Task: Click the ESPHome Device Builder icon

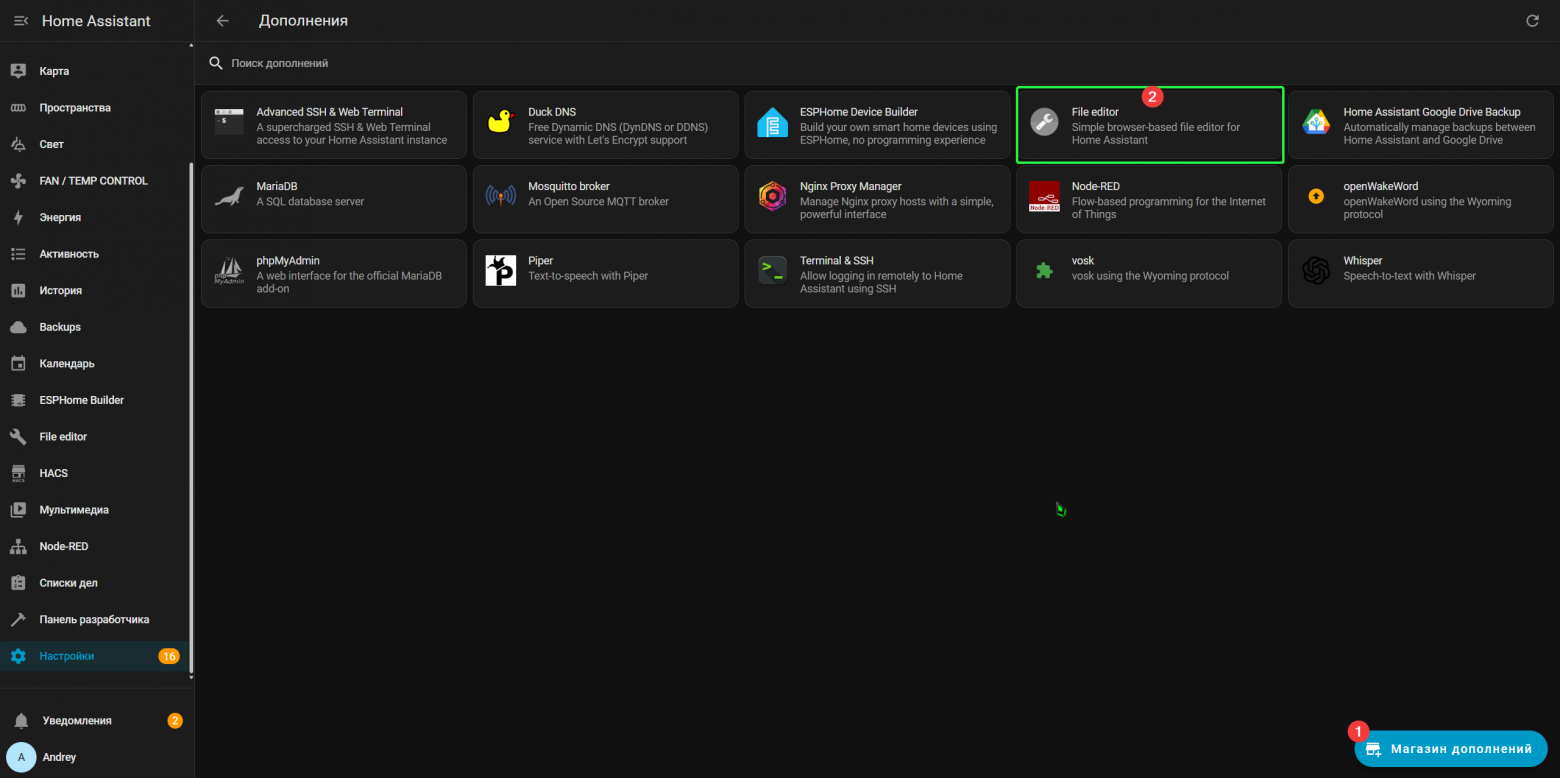Action: pos(772,122)
